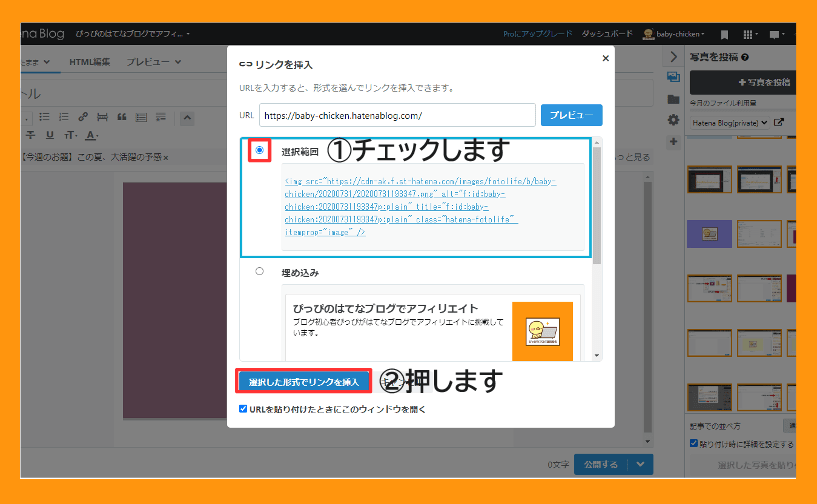Click the plus add-feature sidebar icon
Screen dimensions: 817x504
coord(674,141)
